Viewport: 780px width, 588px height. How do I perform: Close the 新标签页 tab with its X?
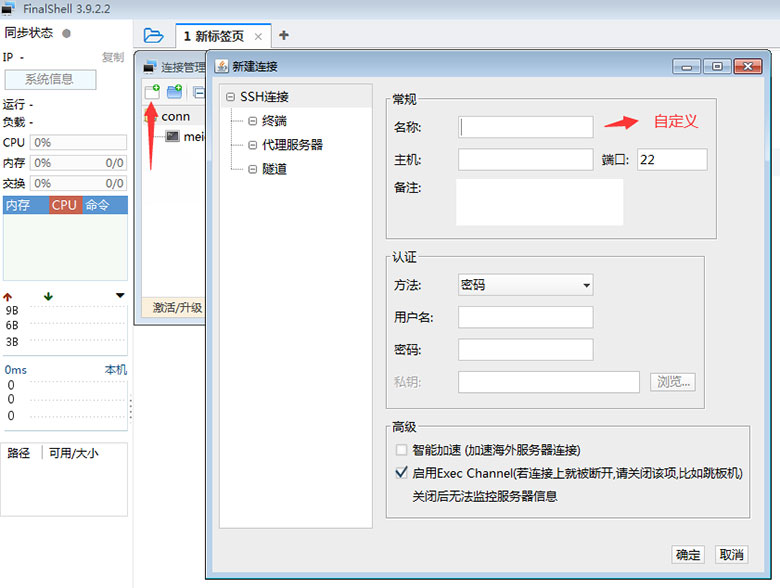(258, 36)
